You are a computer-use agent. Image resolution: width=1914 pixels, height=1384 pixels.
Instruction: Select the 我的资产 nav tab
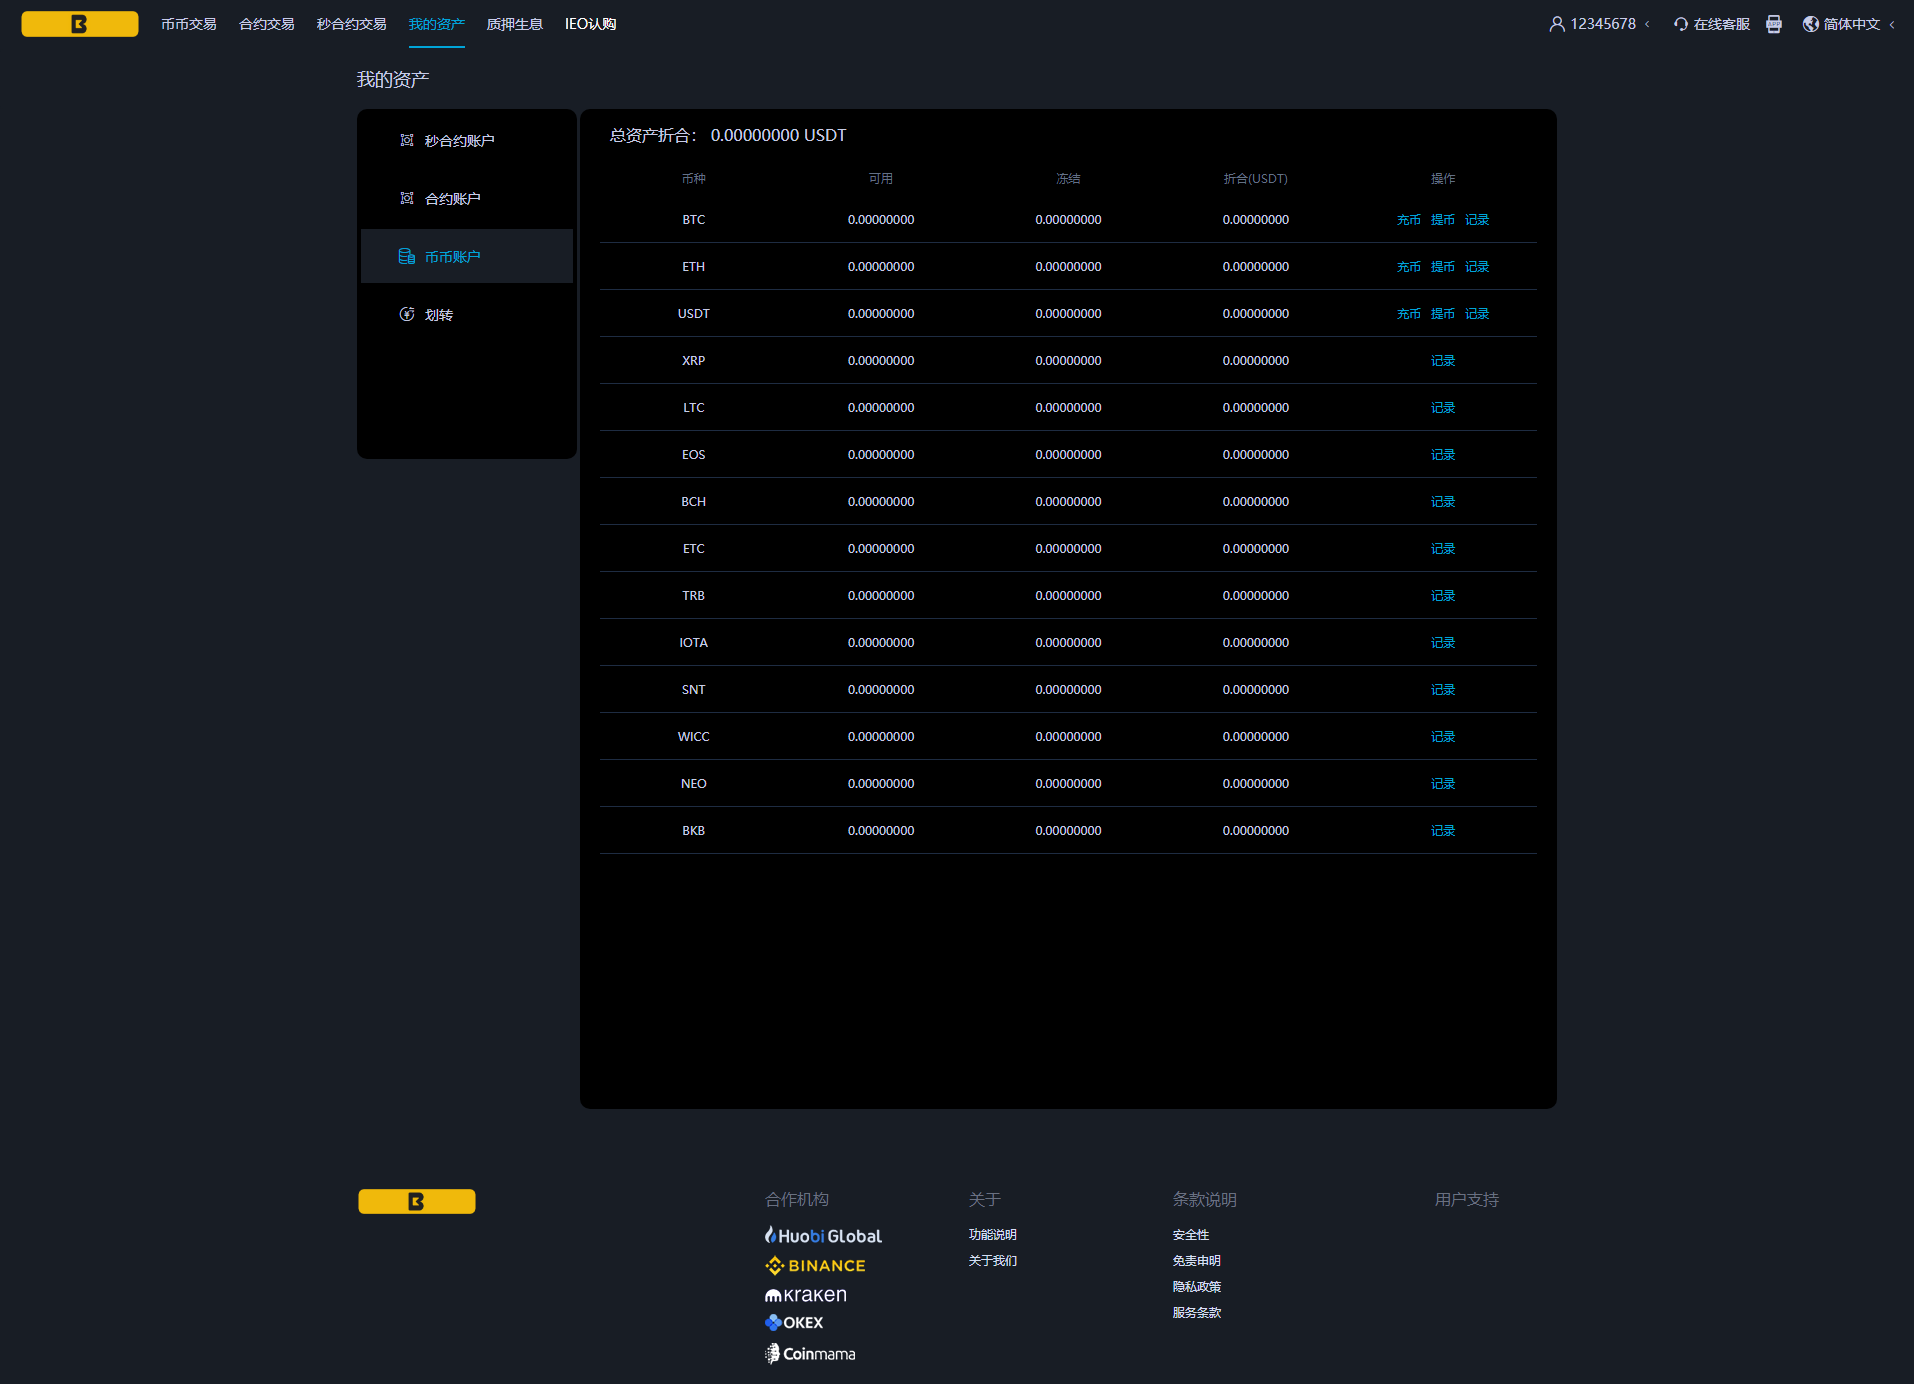point(437,24)
